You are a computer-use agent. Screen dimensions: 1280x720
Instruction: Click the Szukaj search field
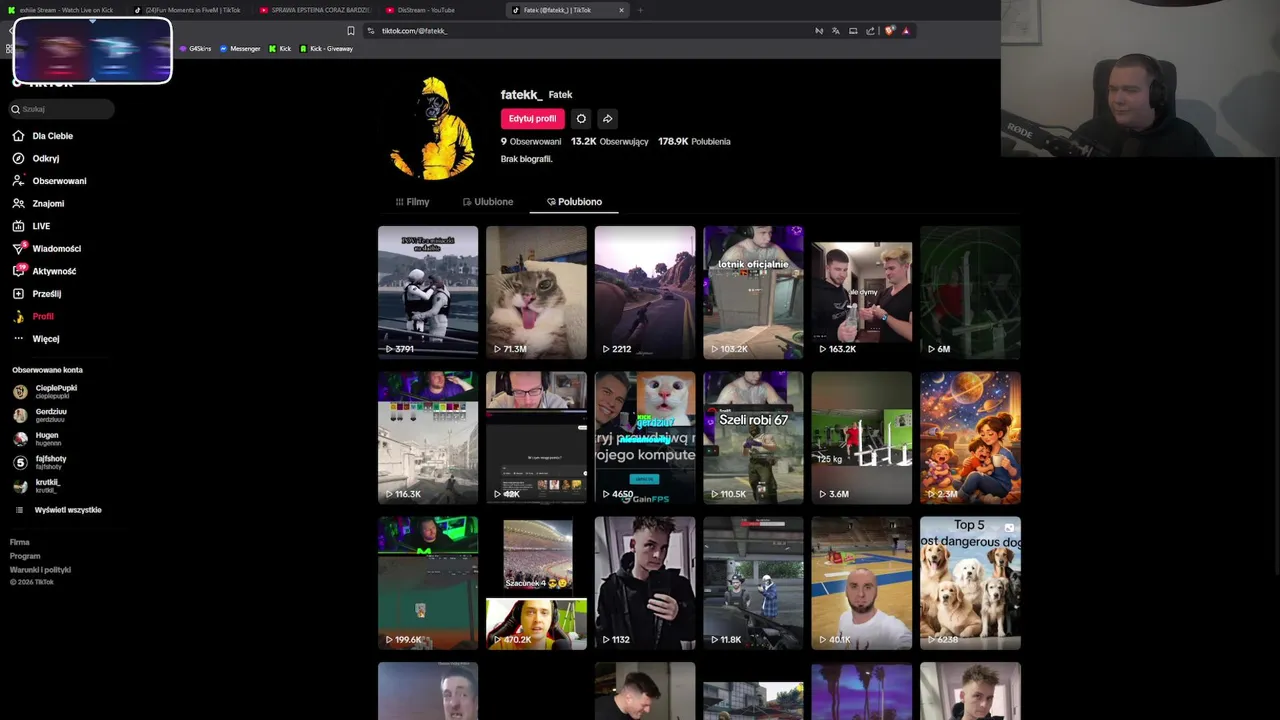point(62,109)
